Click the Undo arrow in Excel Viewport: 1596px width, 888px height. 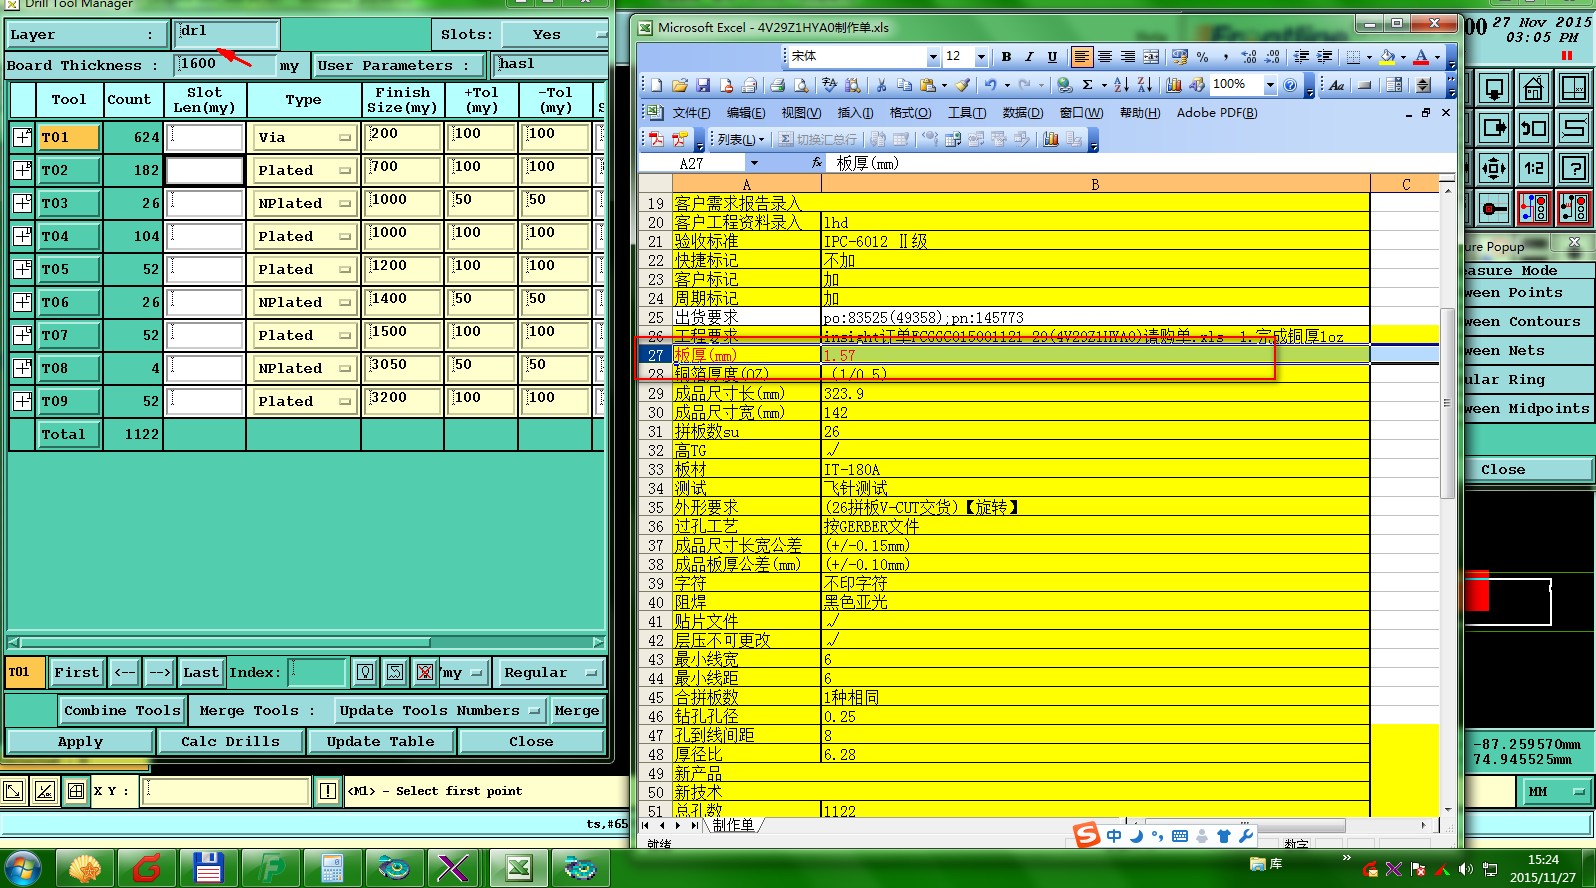(x=990, y=85)
